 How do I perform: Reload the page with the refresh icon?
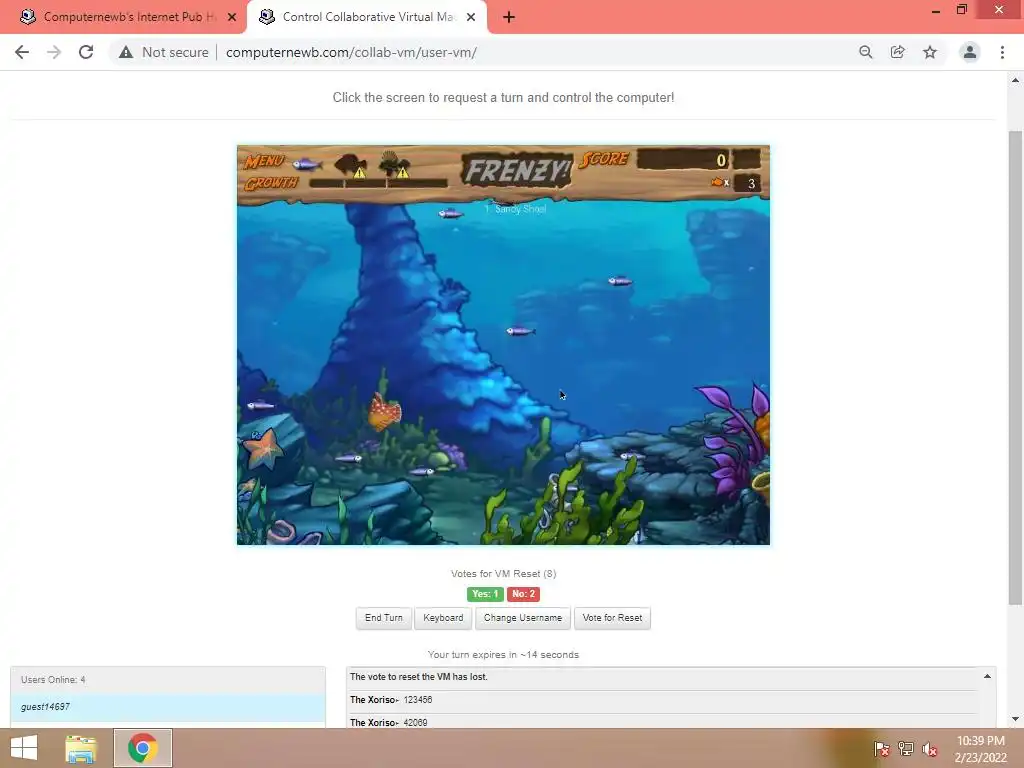[86, 52]
